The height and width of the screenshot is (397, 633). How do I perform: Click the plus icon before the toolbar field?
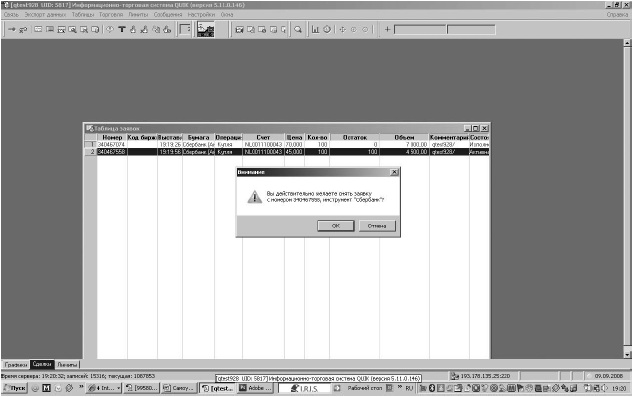387,29
